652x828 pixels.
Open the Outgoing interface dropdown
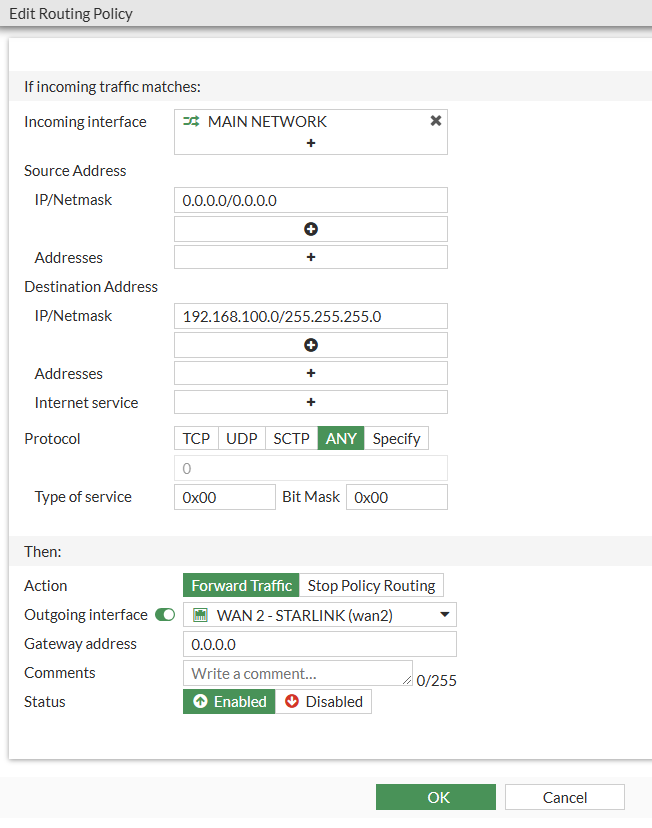tap(320, 615)
